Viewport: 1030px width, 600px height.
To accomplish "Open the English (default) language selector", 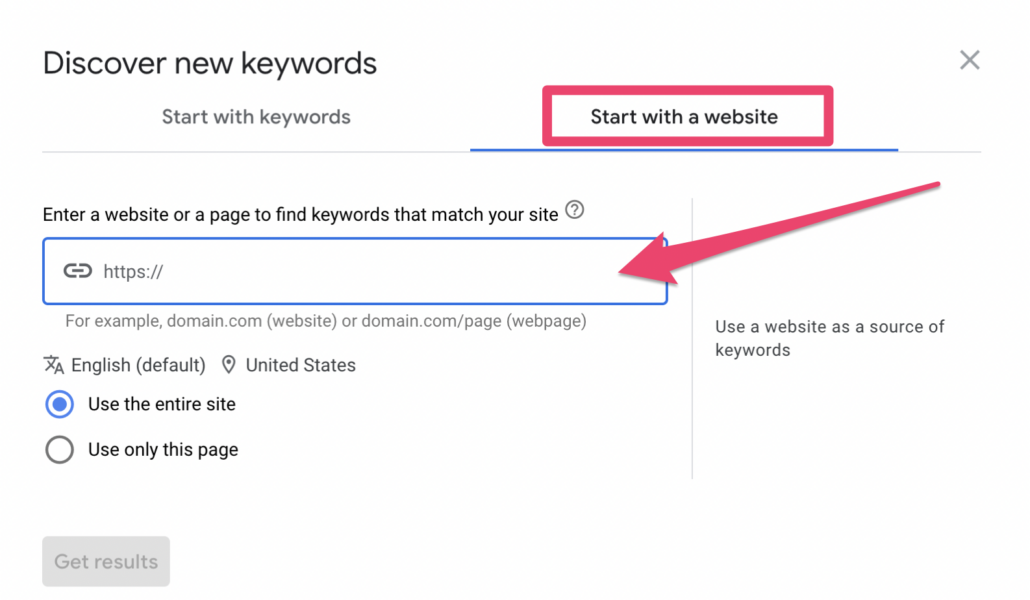I will [x=138, y=365].
